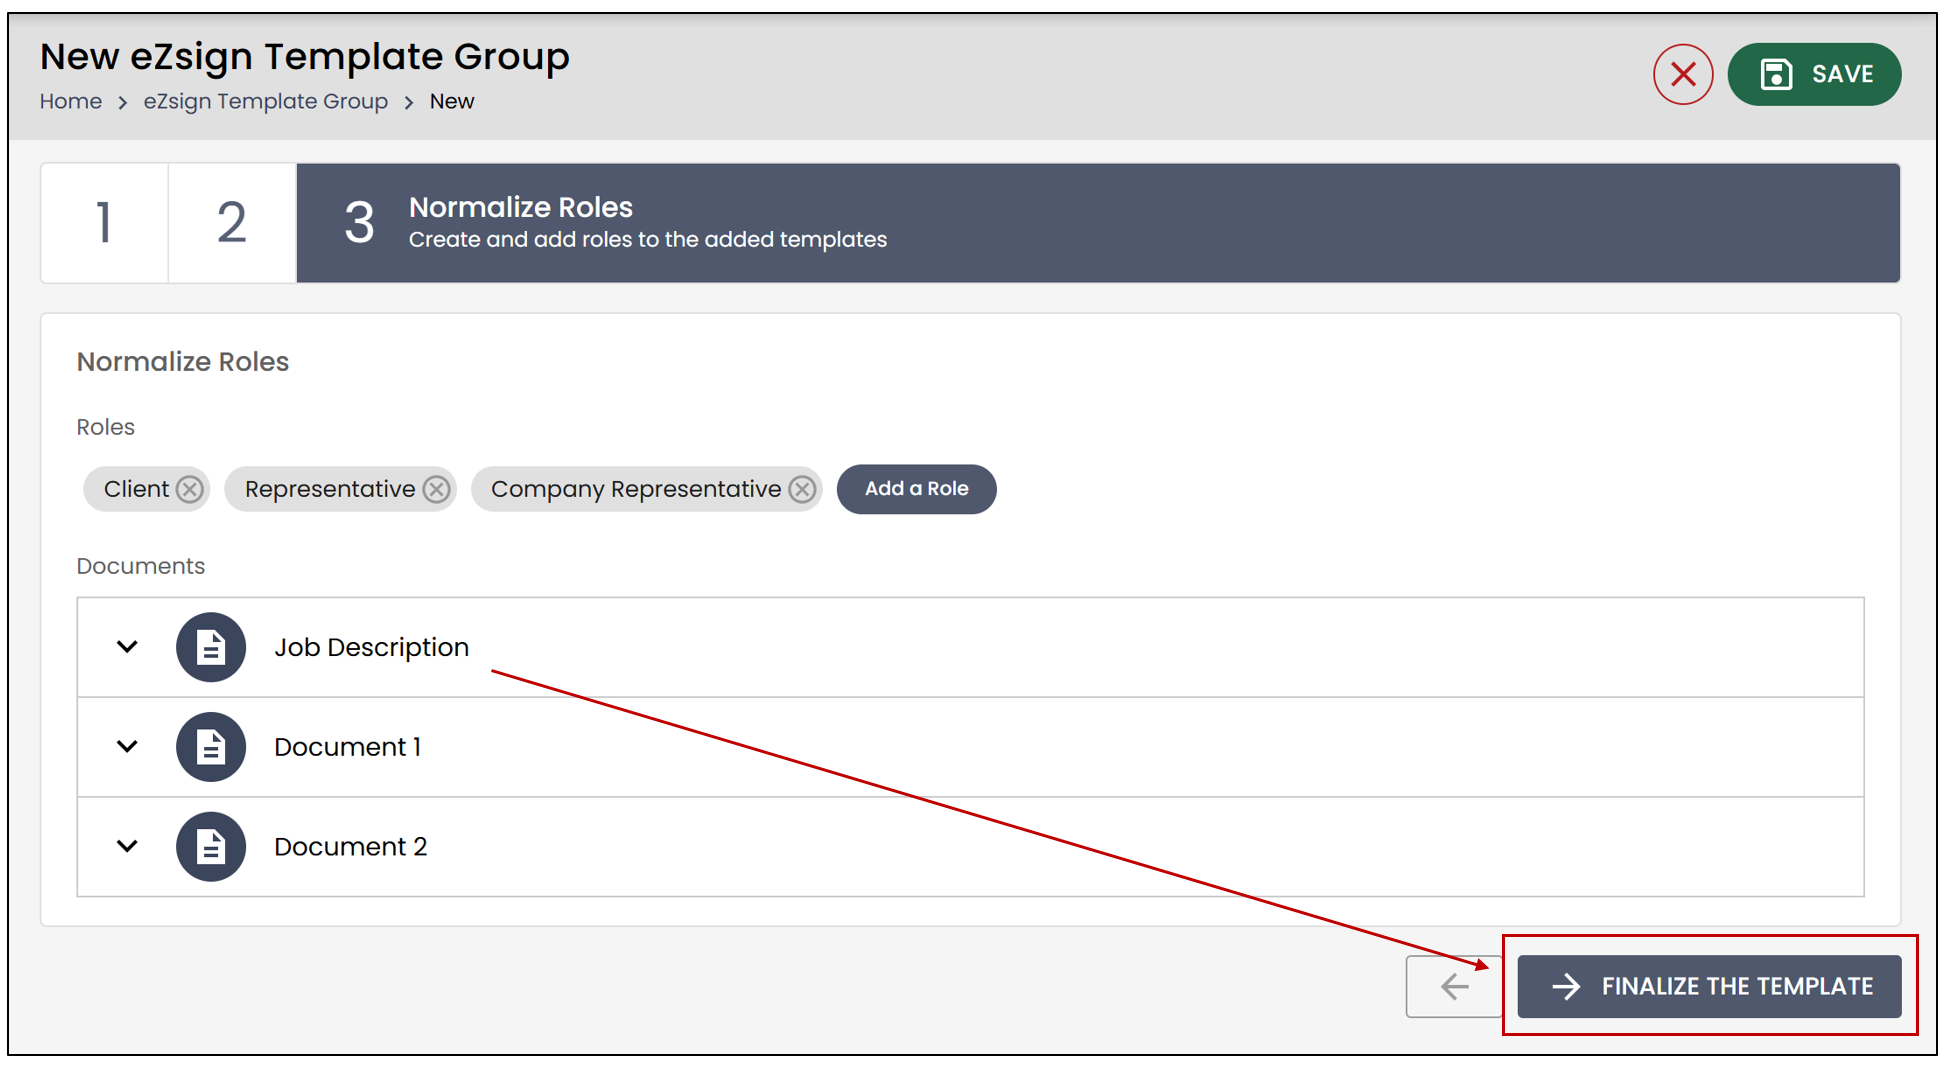This screenshot has height=1065, width=1946.
Task: Click Add a Role button
Action: 916,489
